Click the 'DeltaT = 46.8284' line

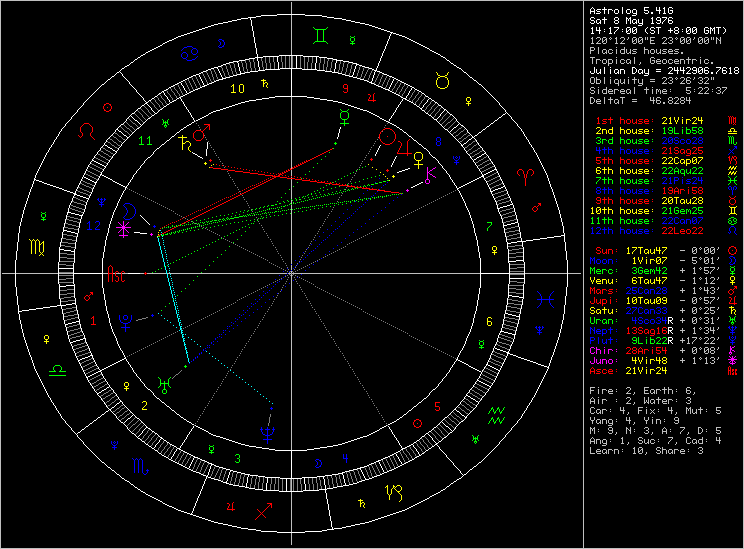[x=640, y=101]
